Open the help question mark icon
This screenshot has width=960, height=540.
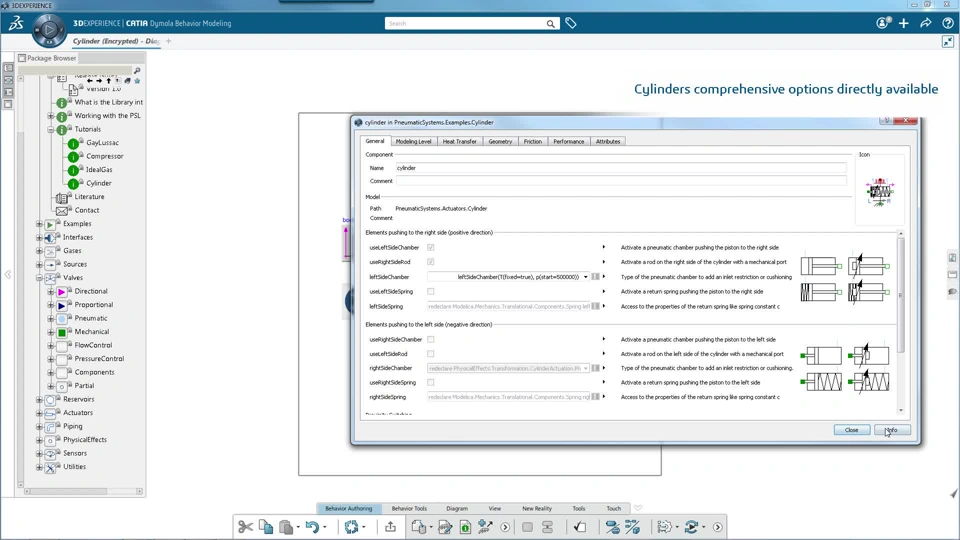(948, 23)
